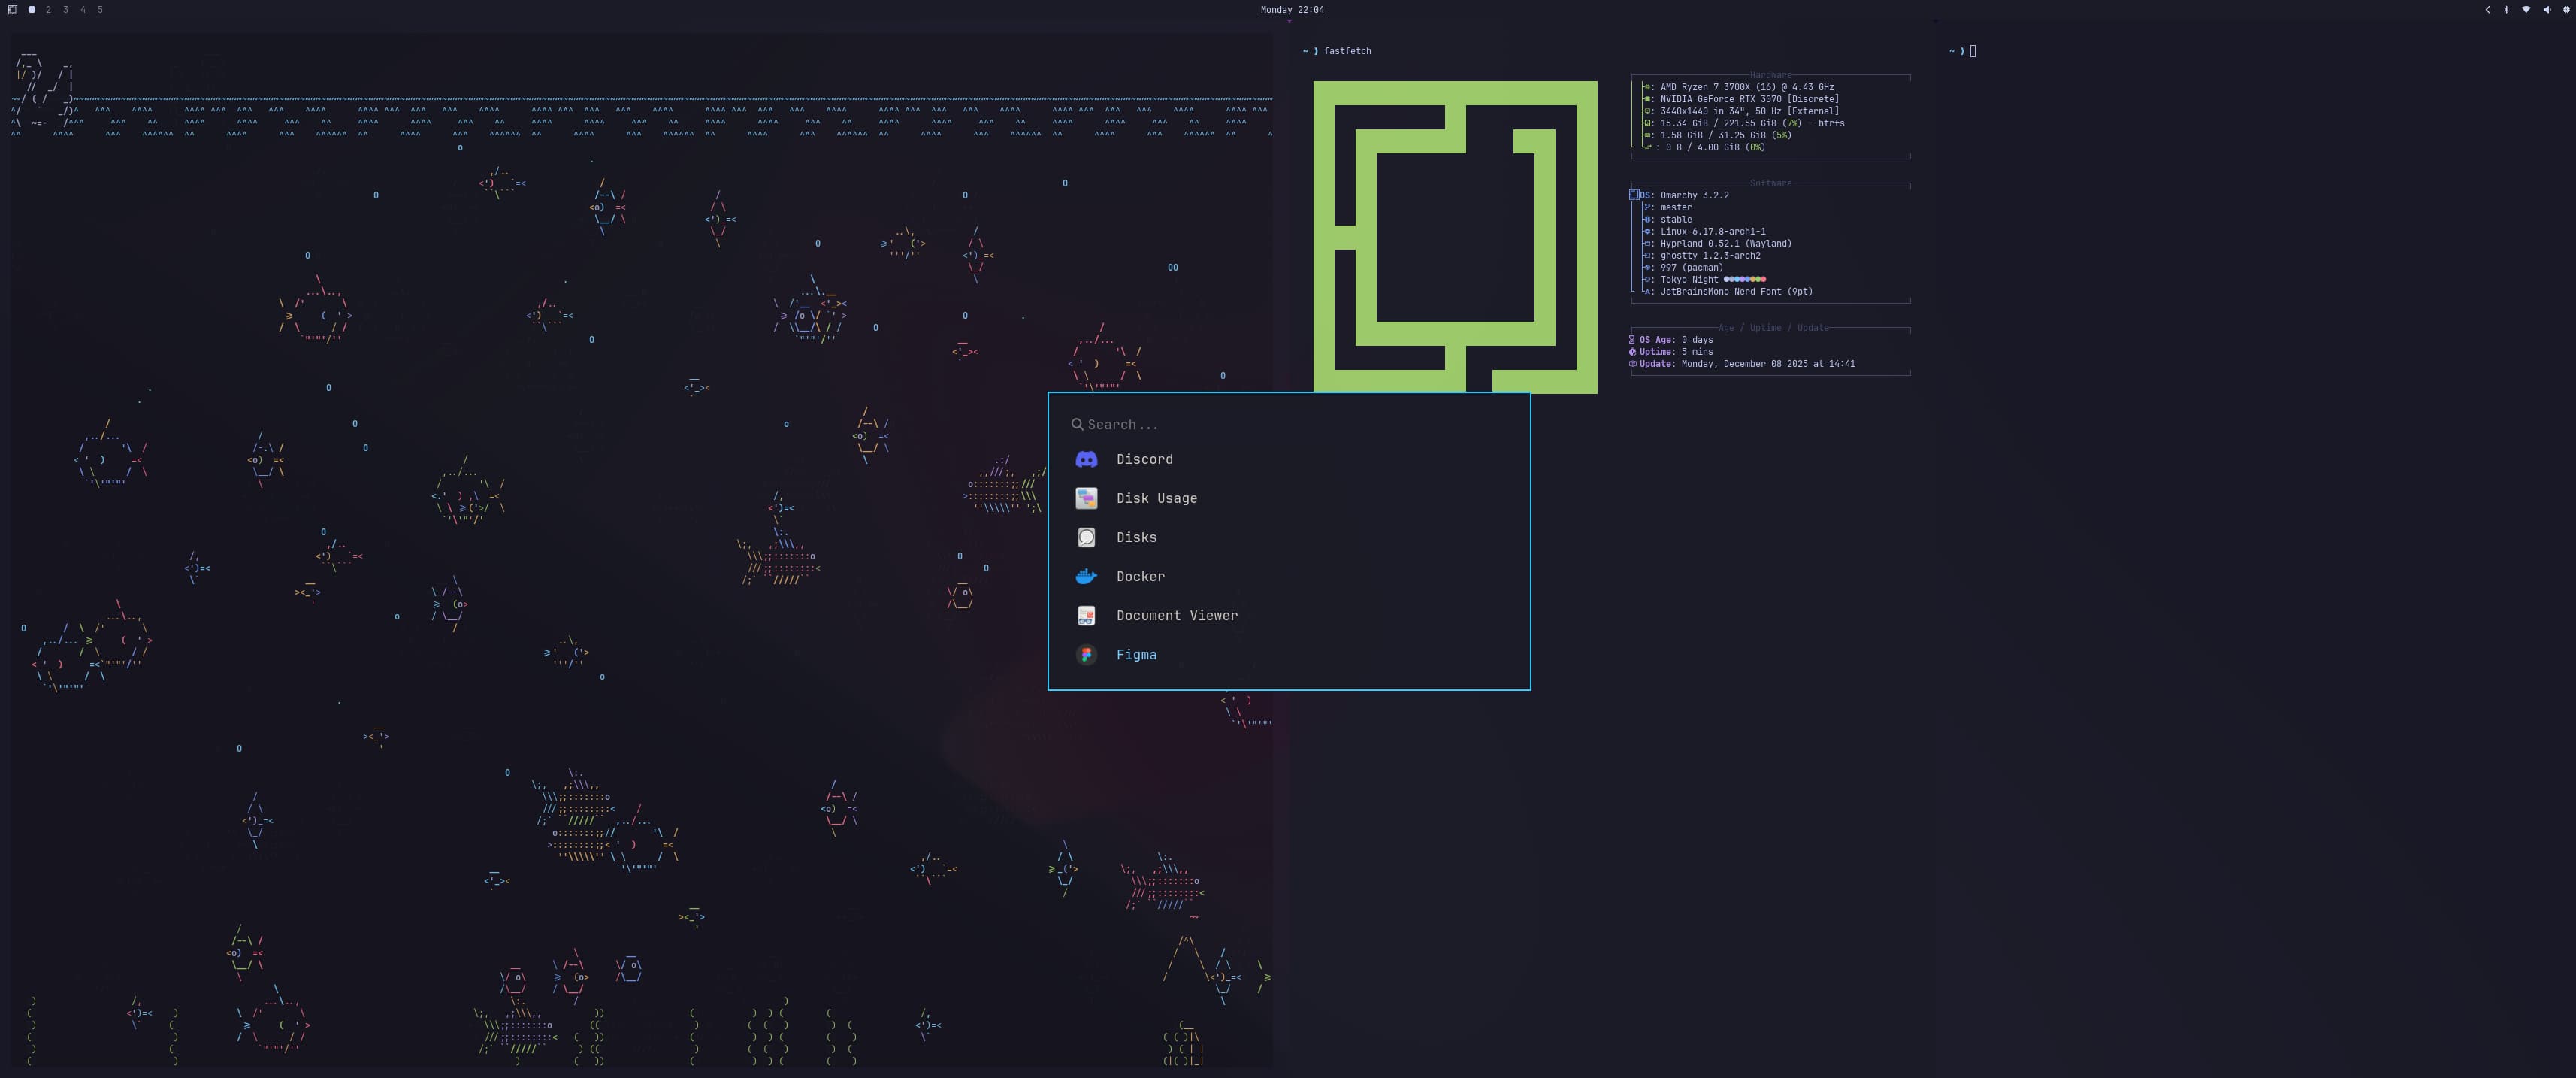Click the volume speaker icon
This screenshot has height=1078, width=2576.
click(2546, 9)
